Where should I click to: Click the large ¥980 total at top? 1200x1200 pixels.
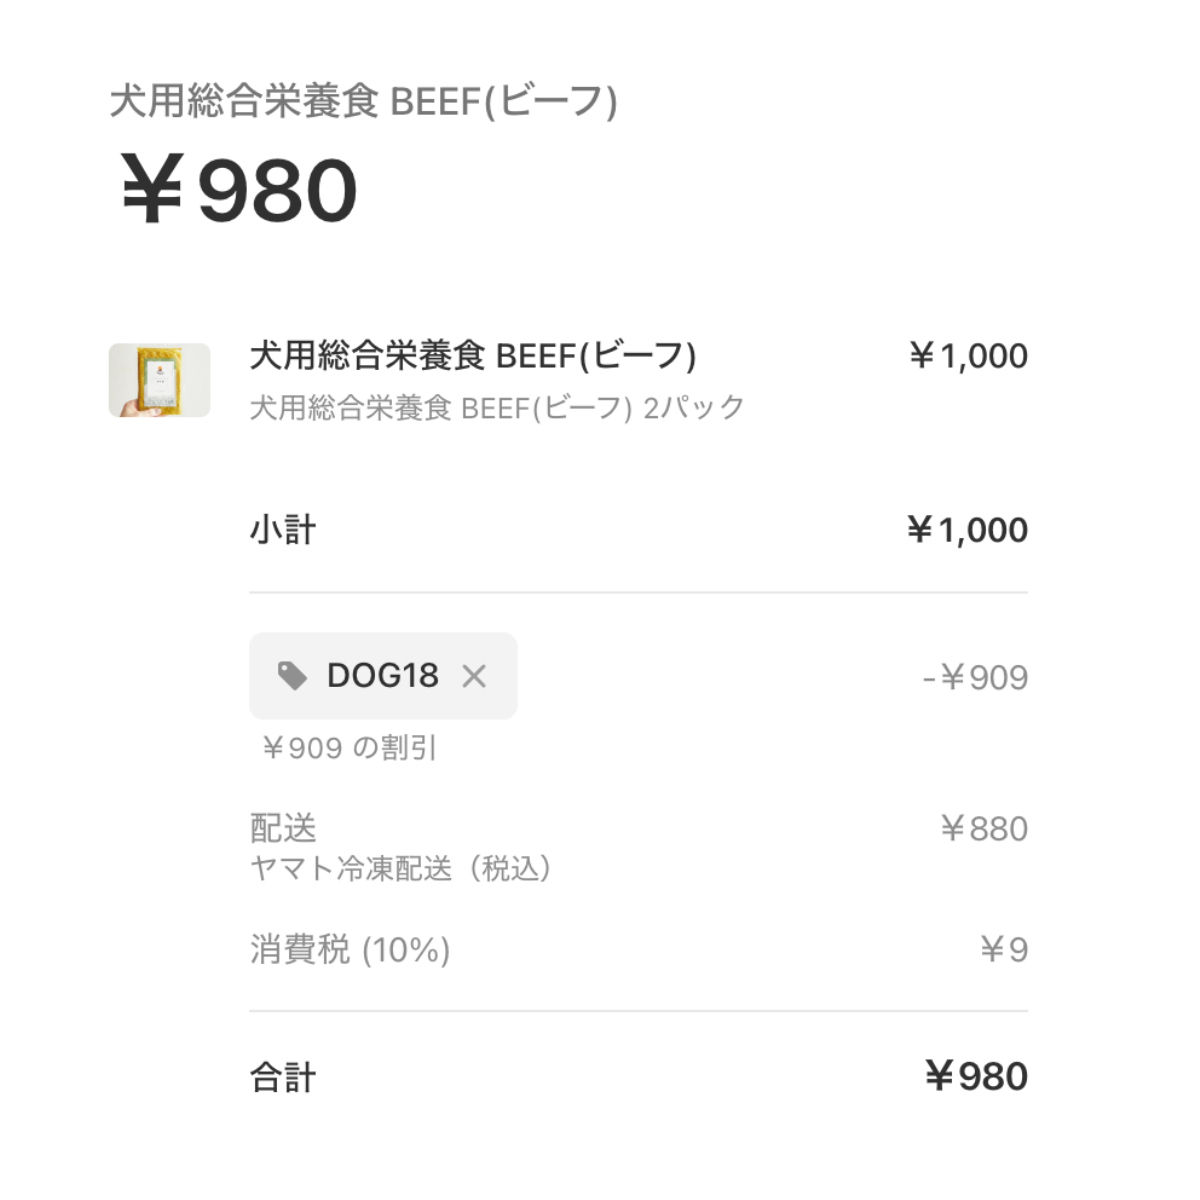click(238, 190)
